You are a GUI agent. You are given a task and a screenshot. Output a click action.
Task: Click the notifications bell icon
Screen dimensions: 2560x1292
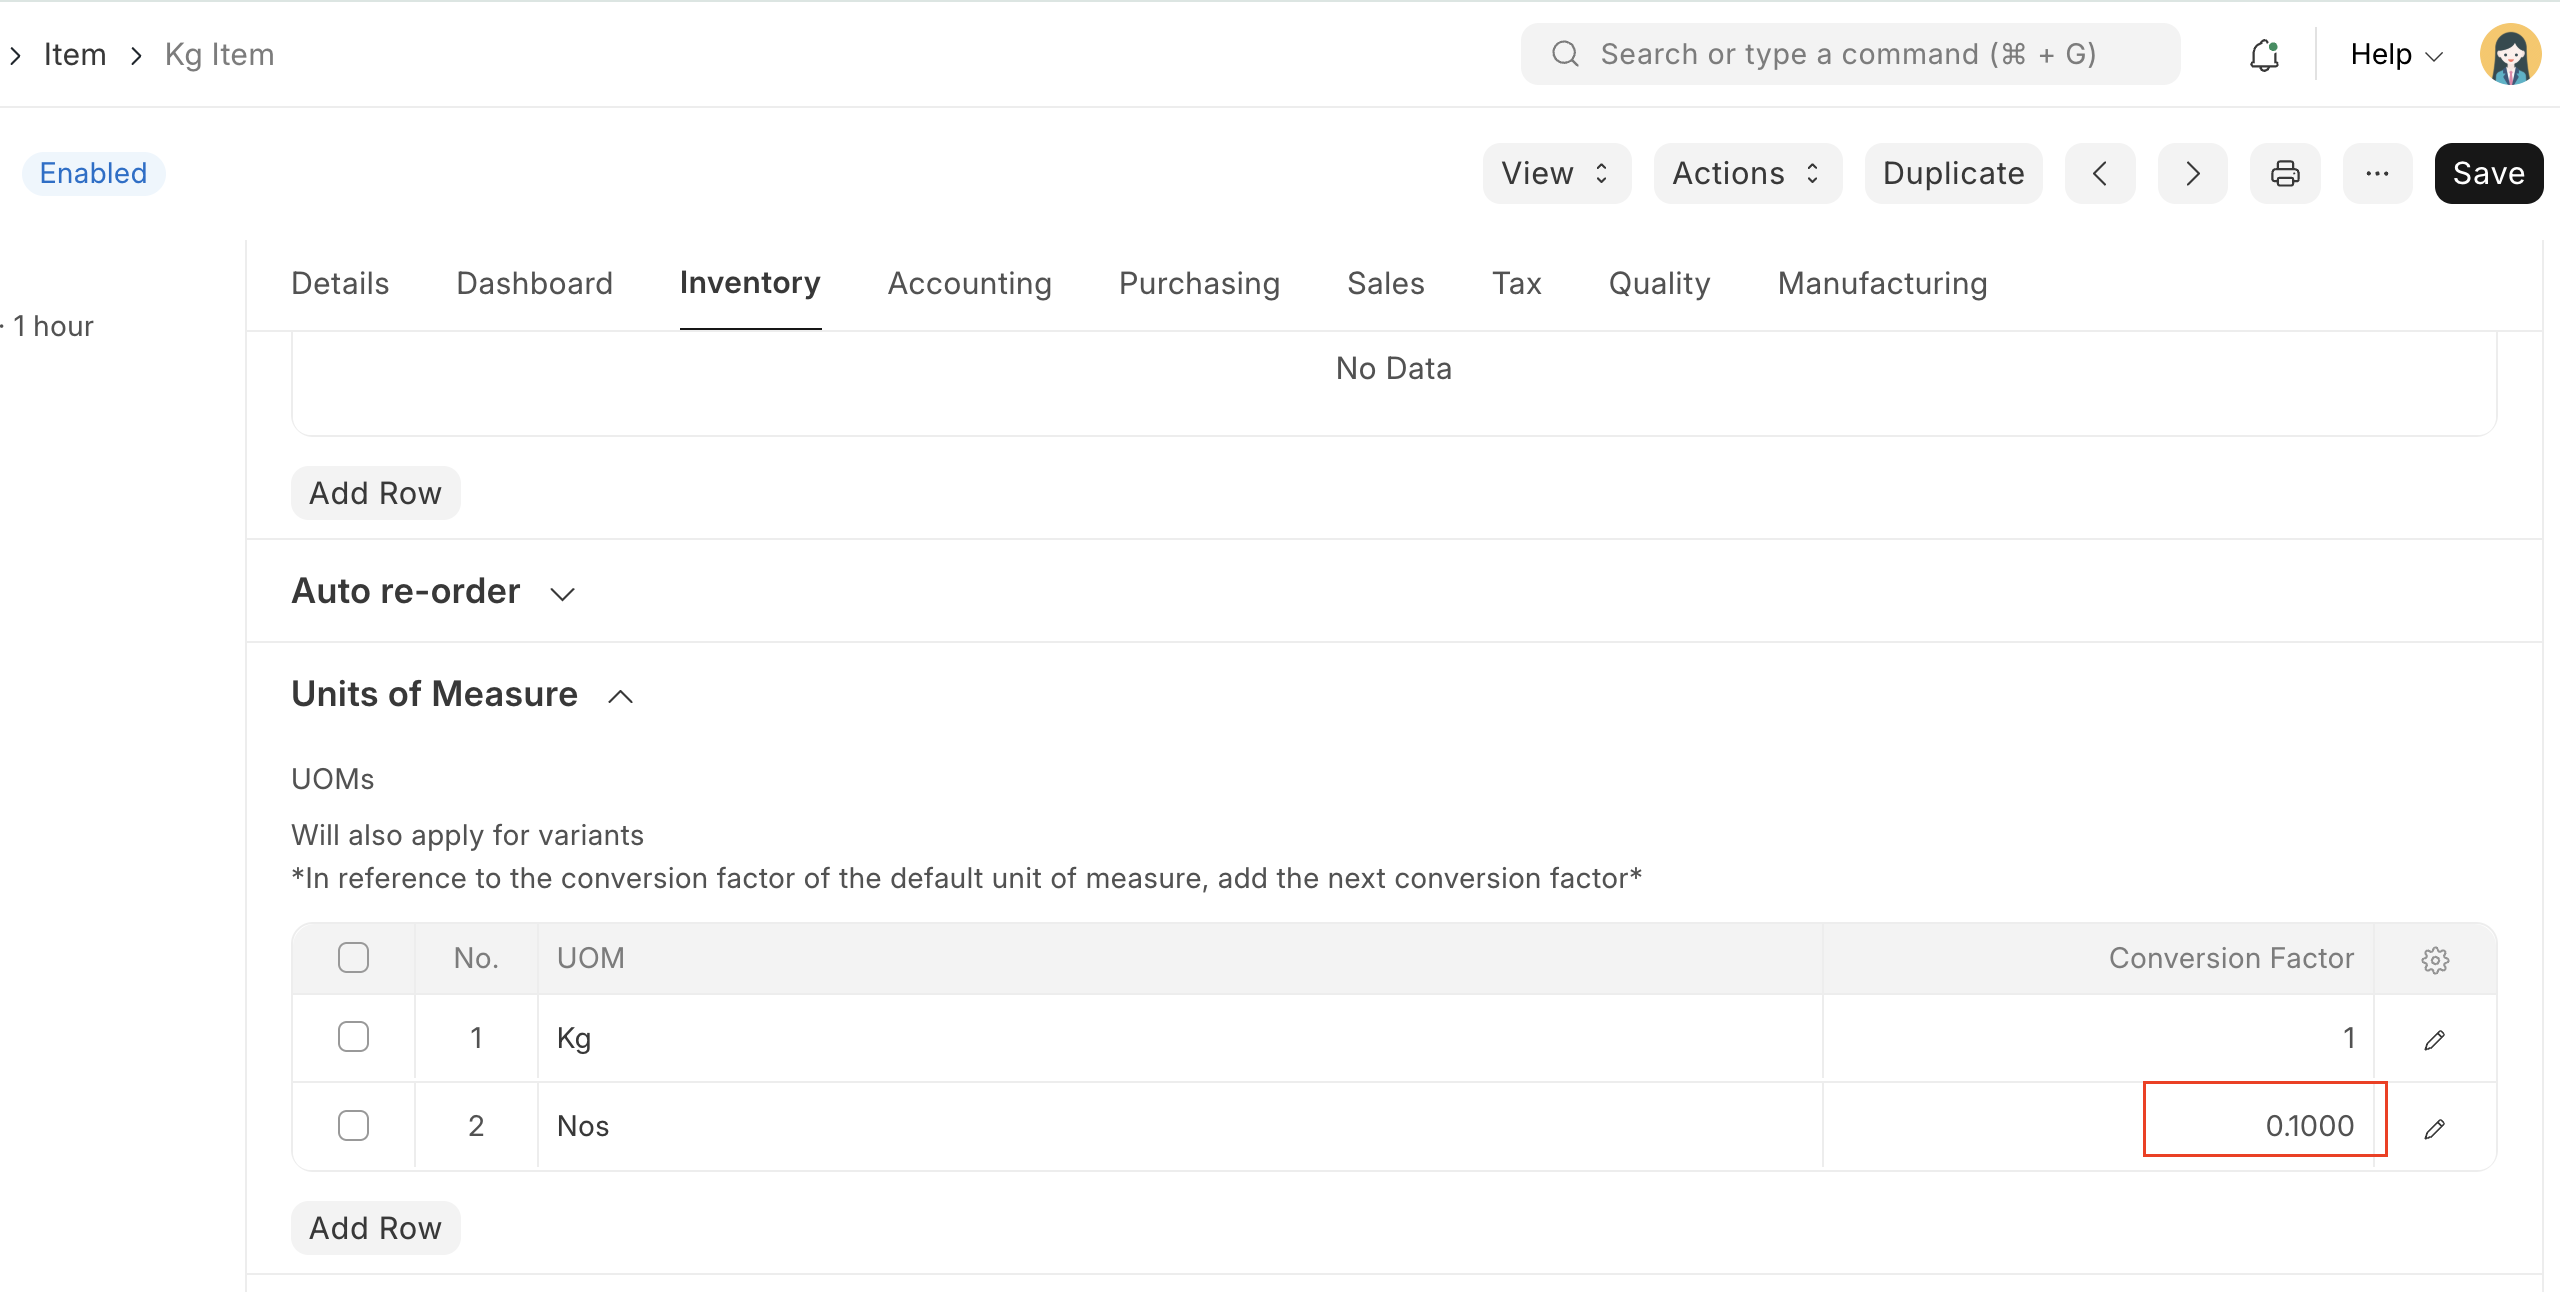tap(2264, 55)
